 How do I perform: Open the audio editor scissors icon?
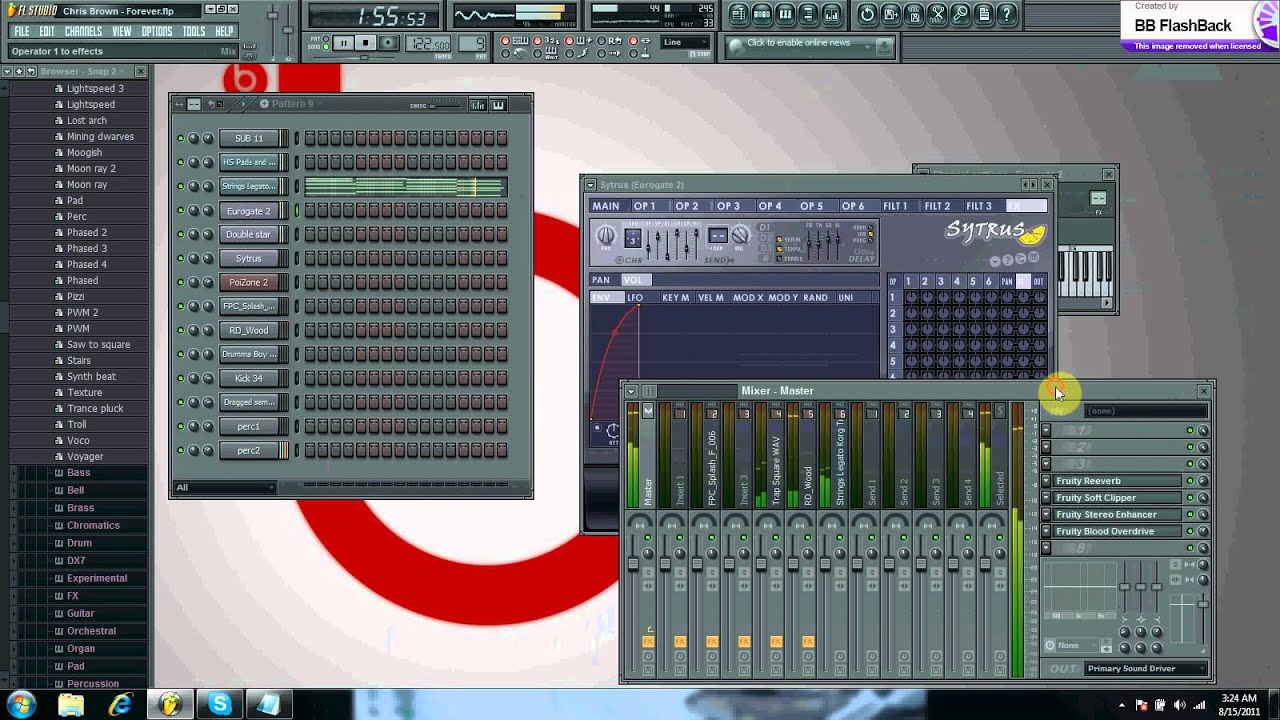click(x=937, y=14)
